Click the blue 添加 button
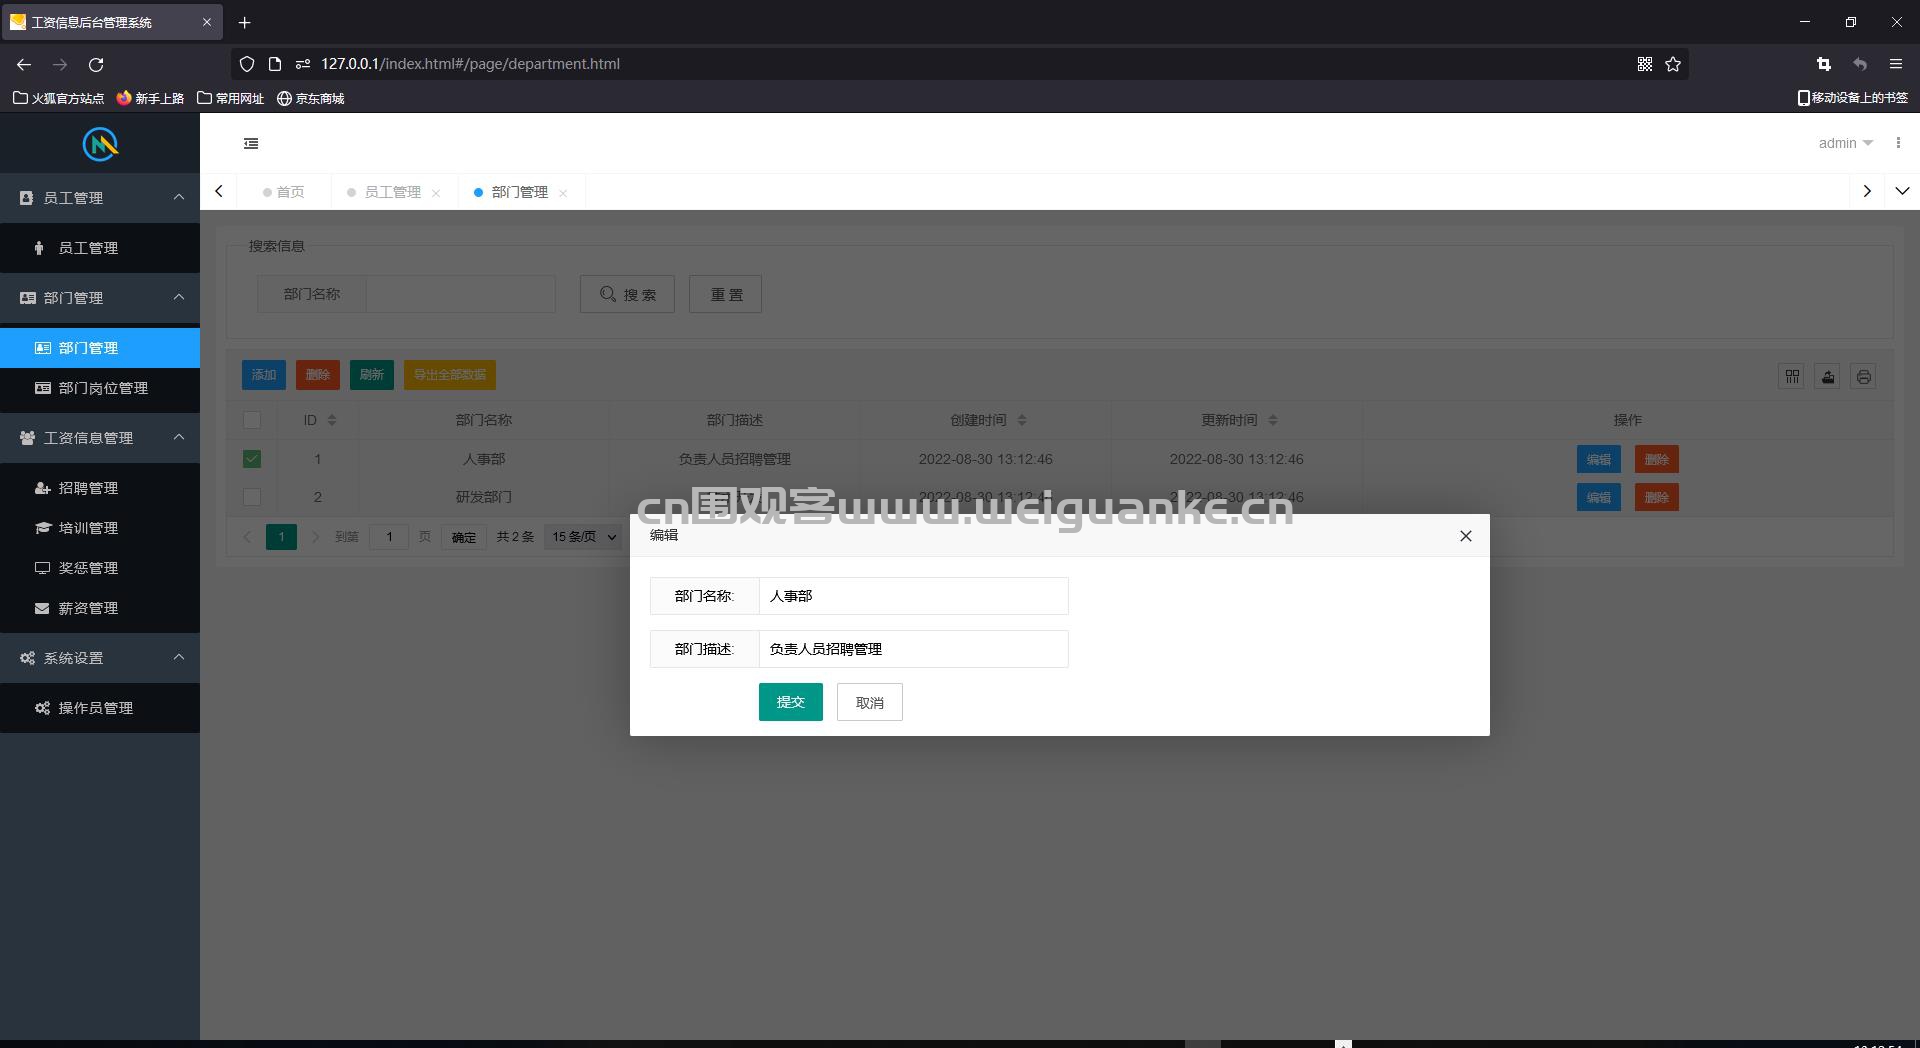Screen dimensions: 1920x1048 [264, 375]
